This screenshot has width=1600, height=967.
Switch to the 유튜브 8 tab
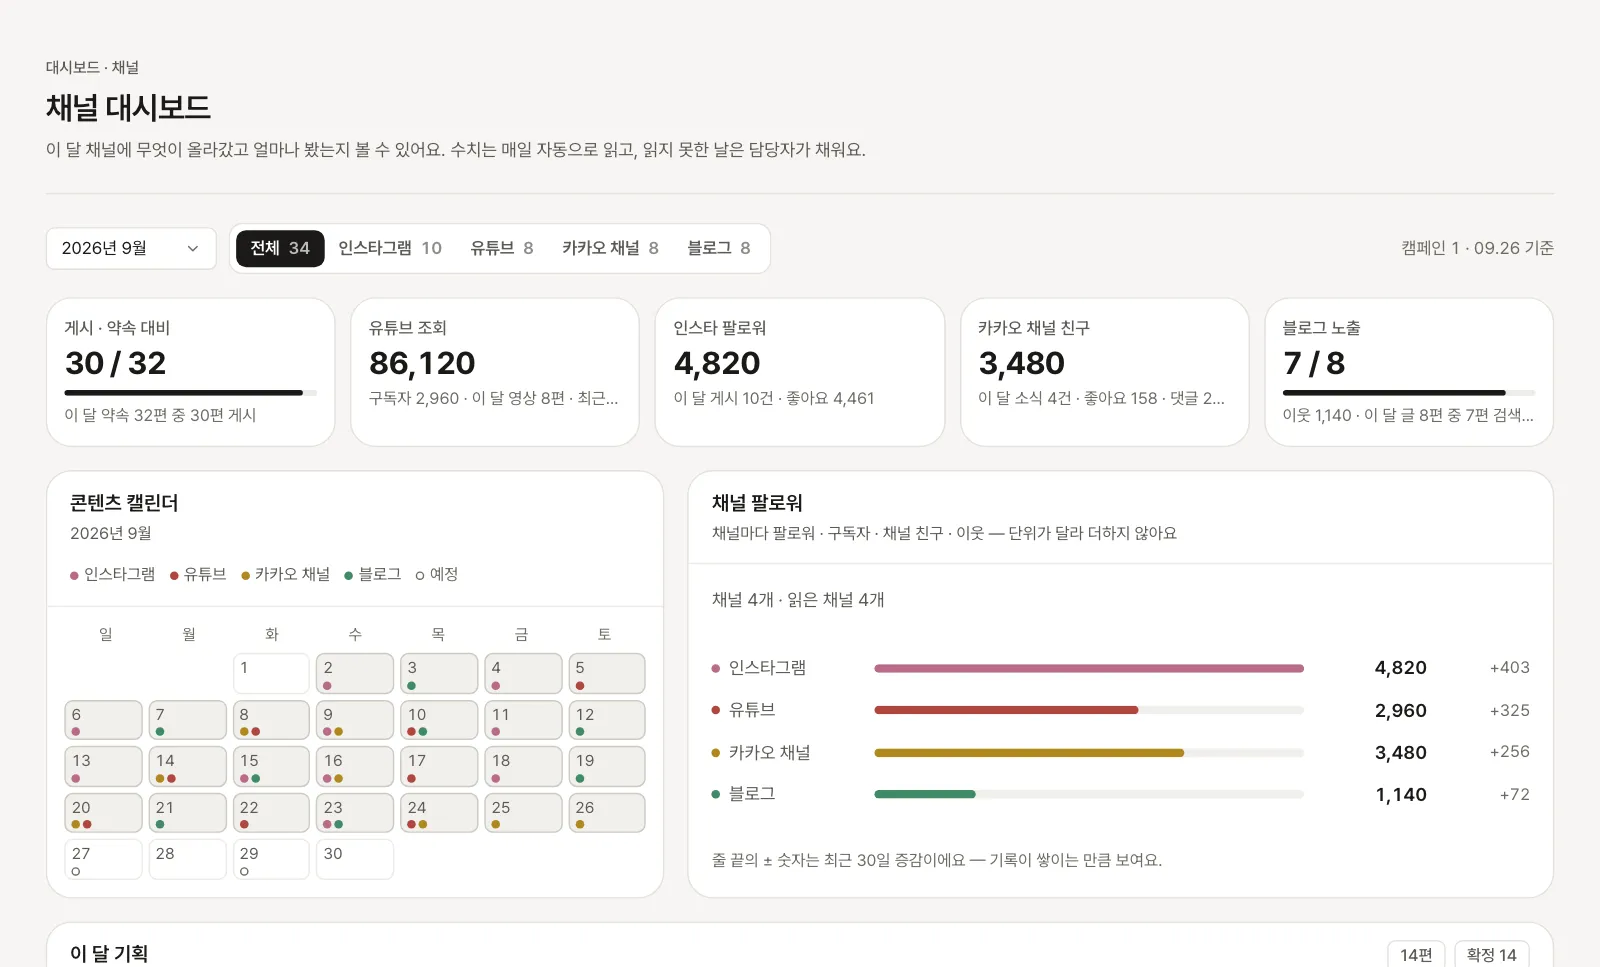click(502, 248)
